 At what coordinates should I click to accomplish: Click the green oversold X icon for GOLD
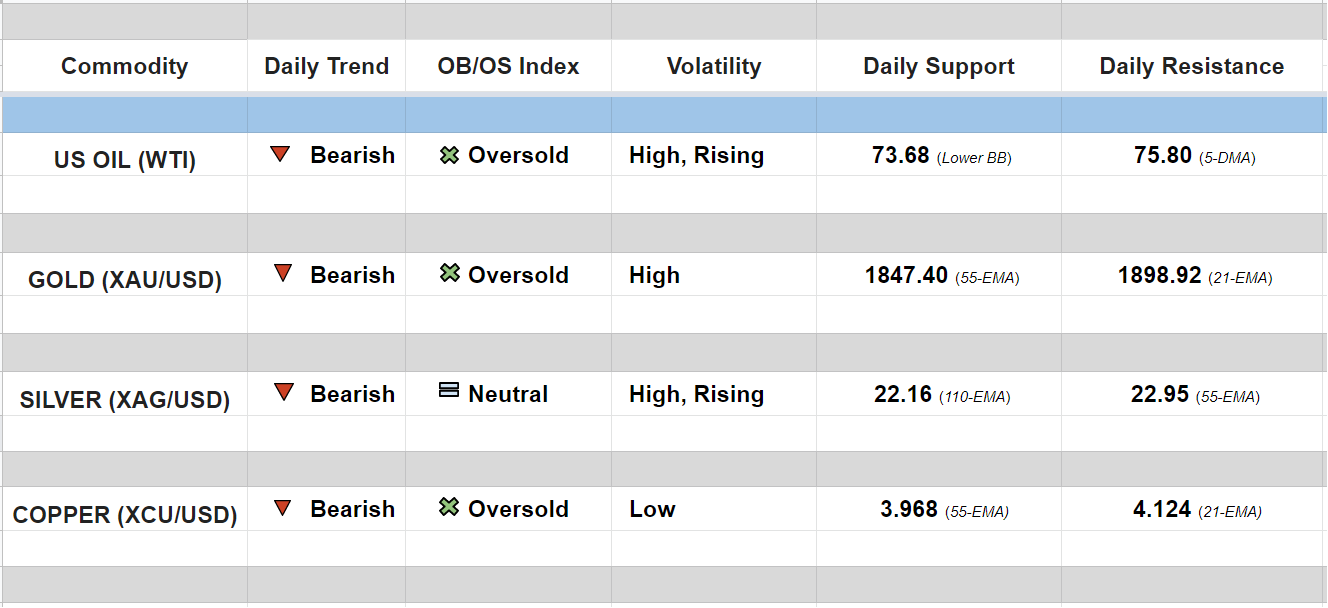450,273
